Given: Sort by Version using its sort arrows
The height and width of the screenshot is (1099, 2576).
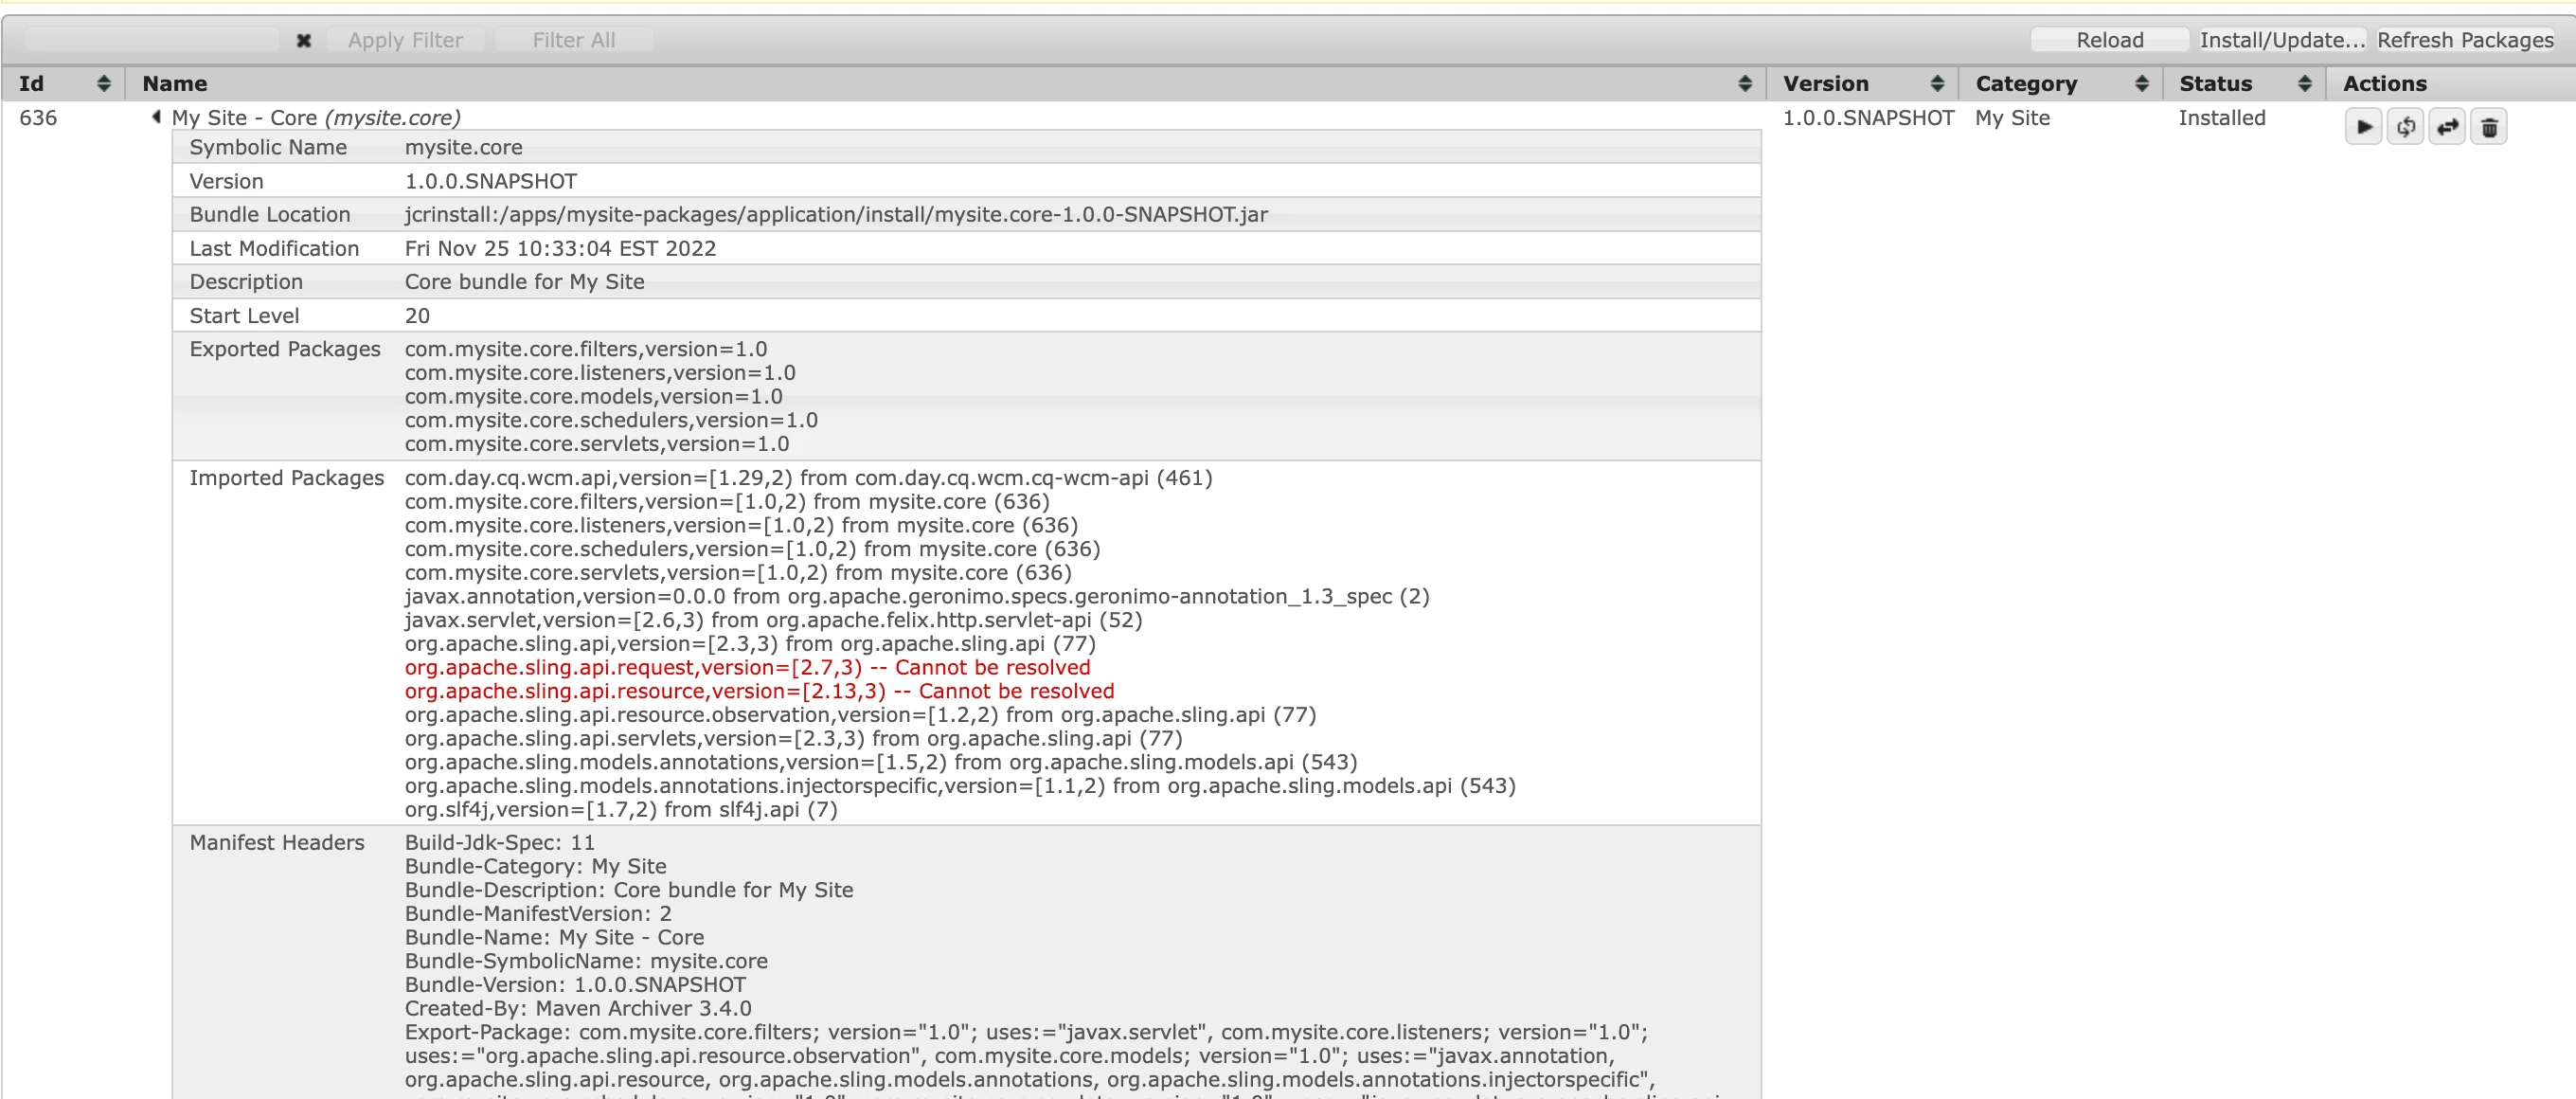Looking at the screenshot, I should [1936, 84].
